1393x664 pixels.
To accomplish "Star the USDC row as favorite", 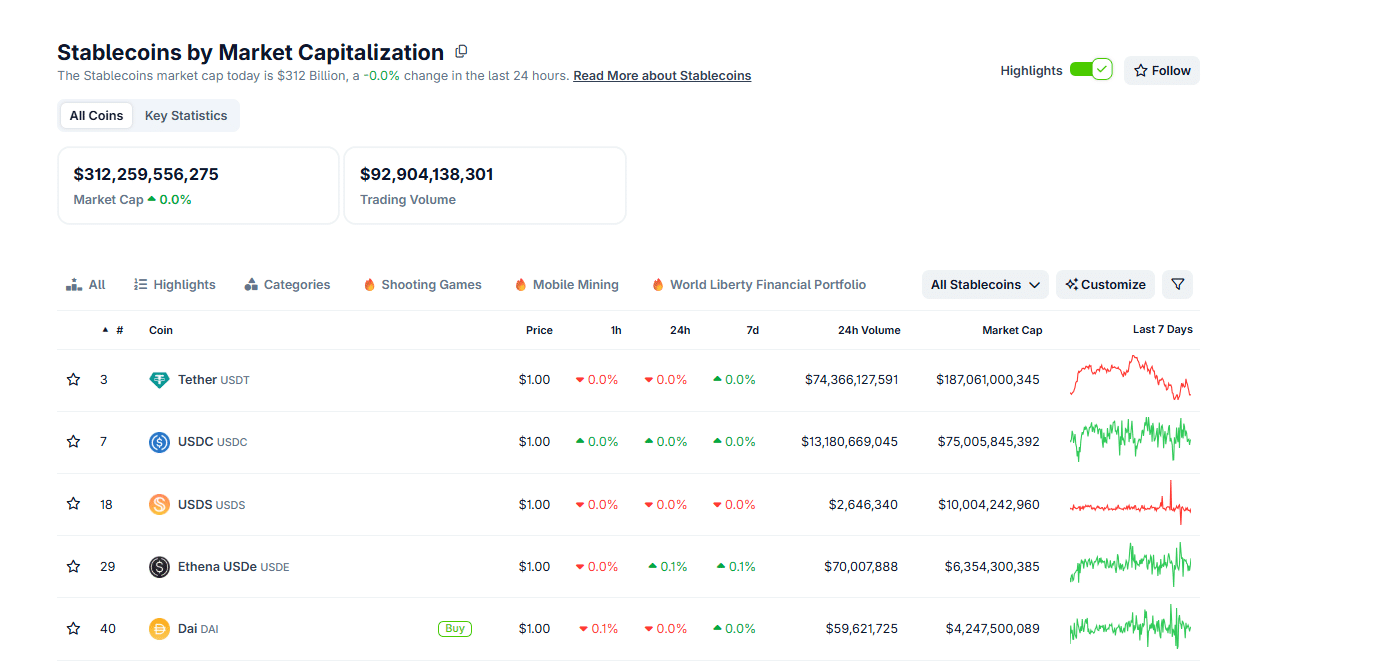I will pos(73,441).
